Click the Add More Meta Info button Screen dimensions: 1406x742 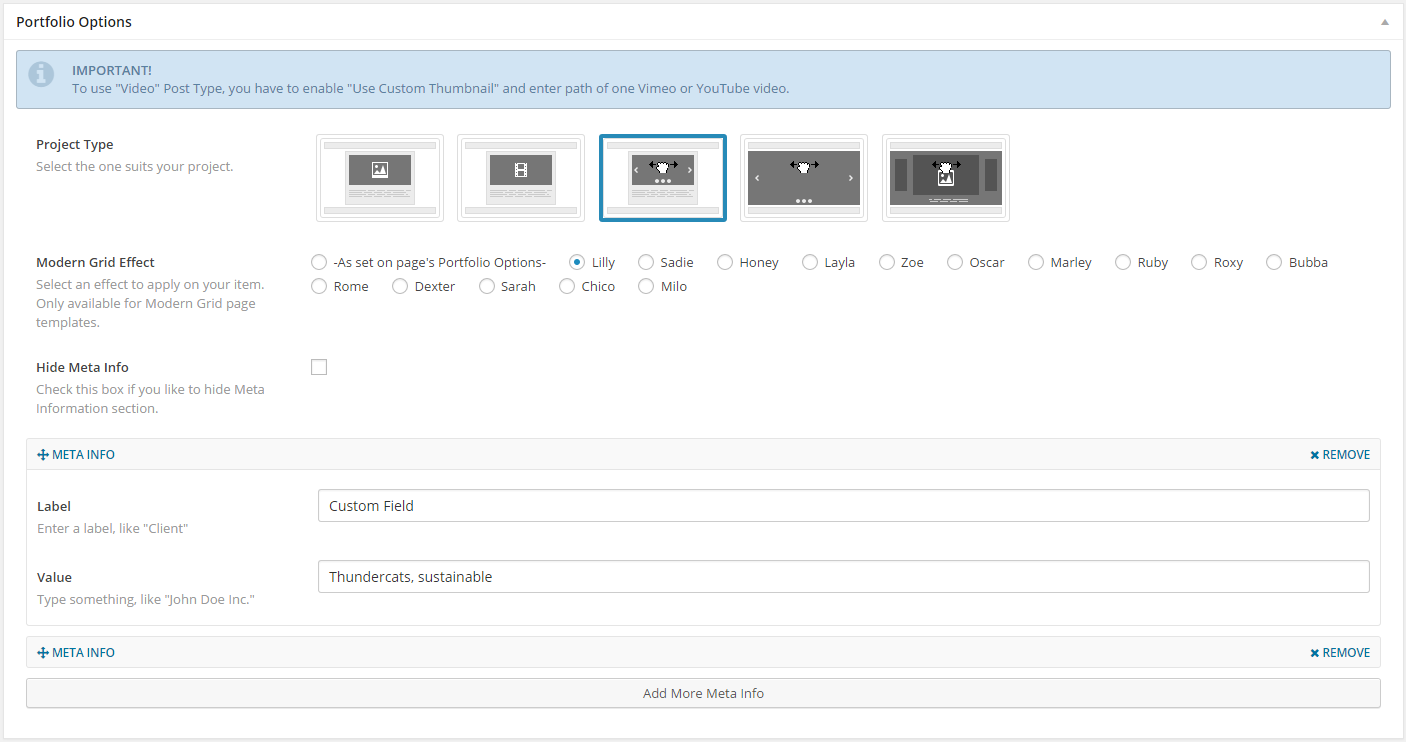point(703,693)
